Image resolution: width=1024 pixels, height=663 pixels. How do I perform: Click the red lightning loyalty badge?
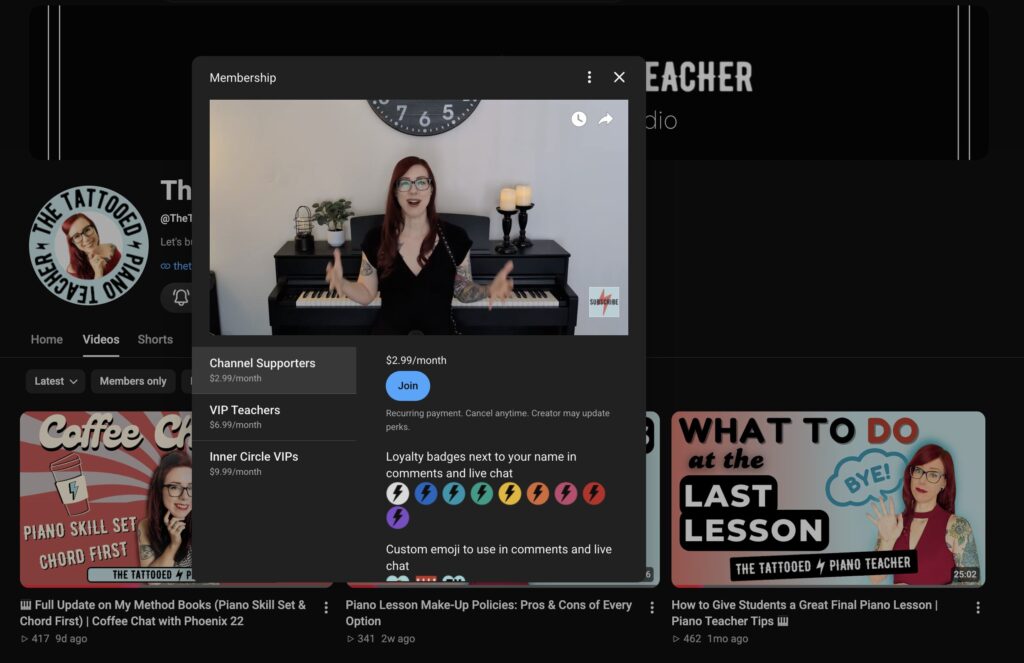tap(594, 493)
